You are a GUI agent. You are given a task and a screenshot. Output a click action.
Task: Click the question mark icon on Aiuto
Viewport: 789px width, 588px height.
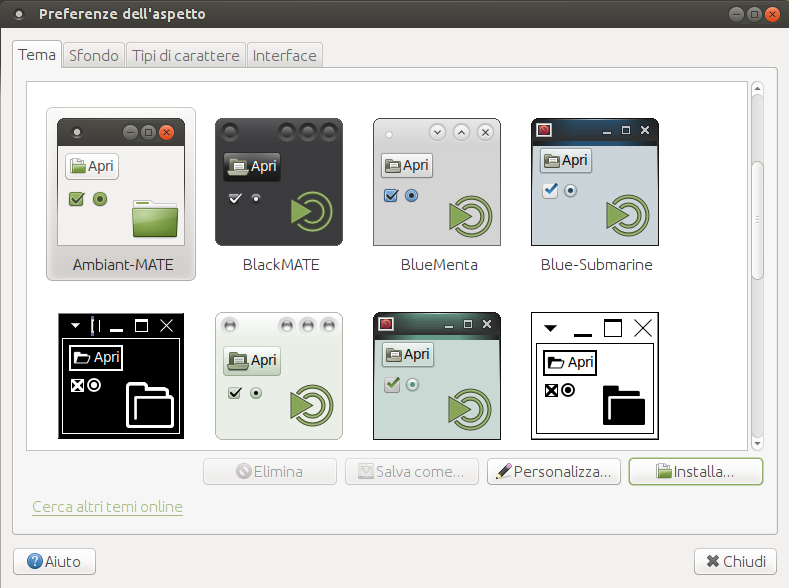point(35,562)
